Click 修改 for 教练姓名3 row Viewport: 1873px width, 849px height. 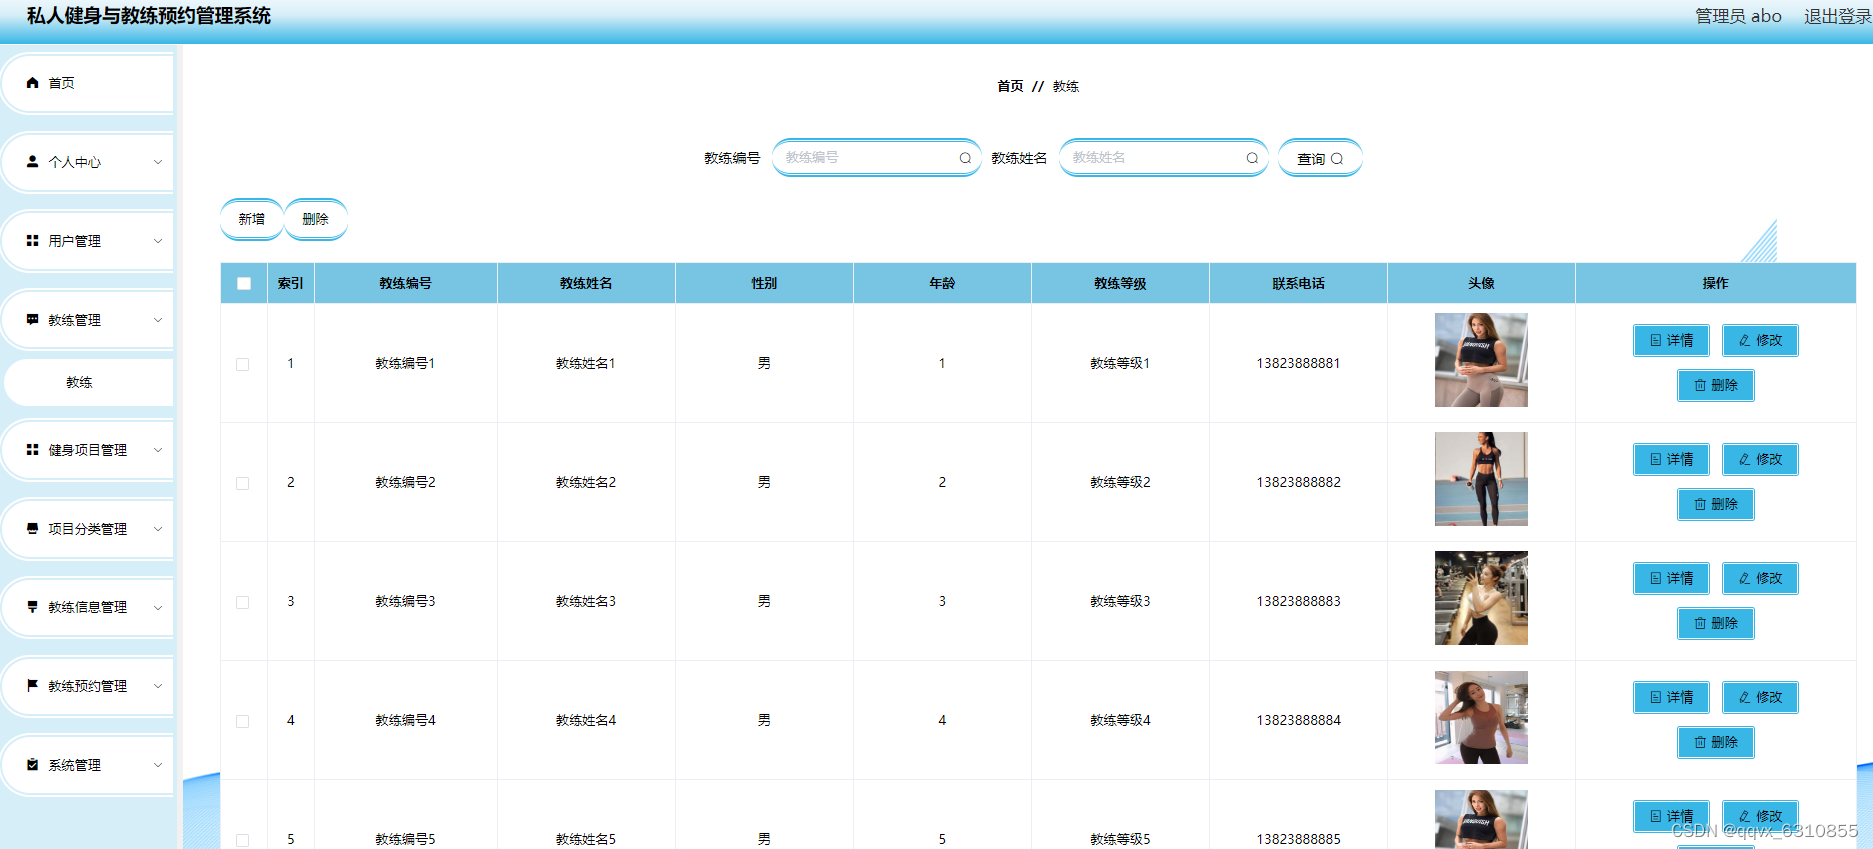click(1760, 578)
